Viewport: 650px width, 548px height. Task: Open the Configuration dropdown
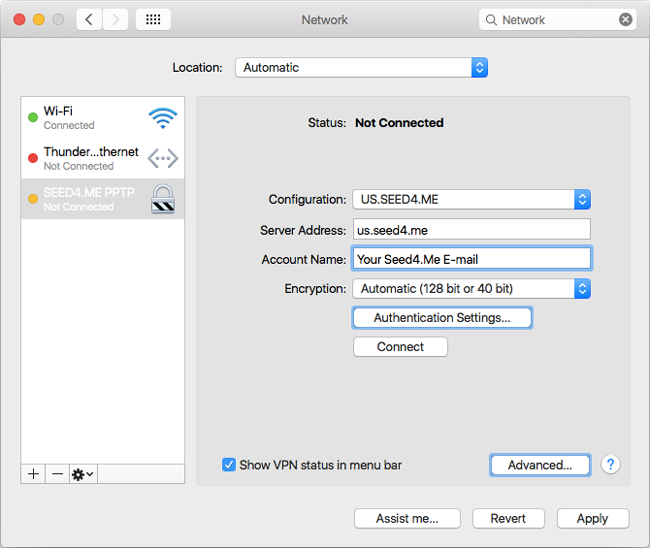click(471, 199)
